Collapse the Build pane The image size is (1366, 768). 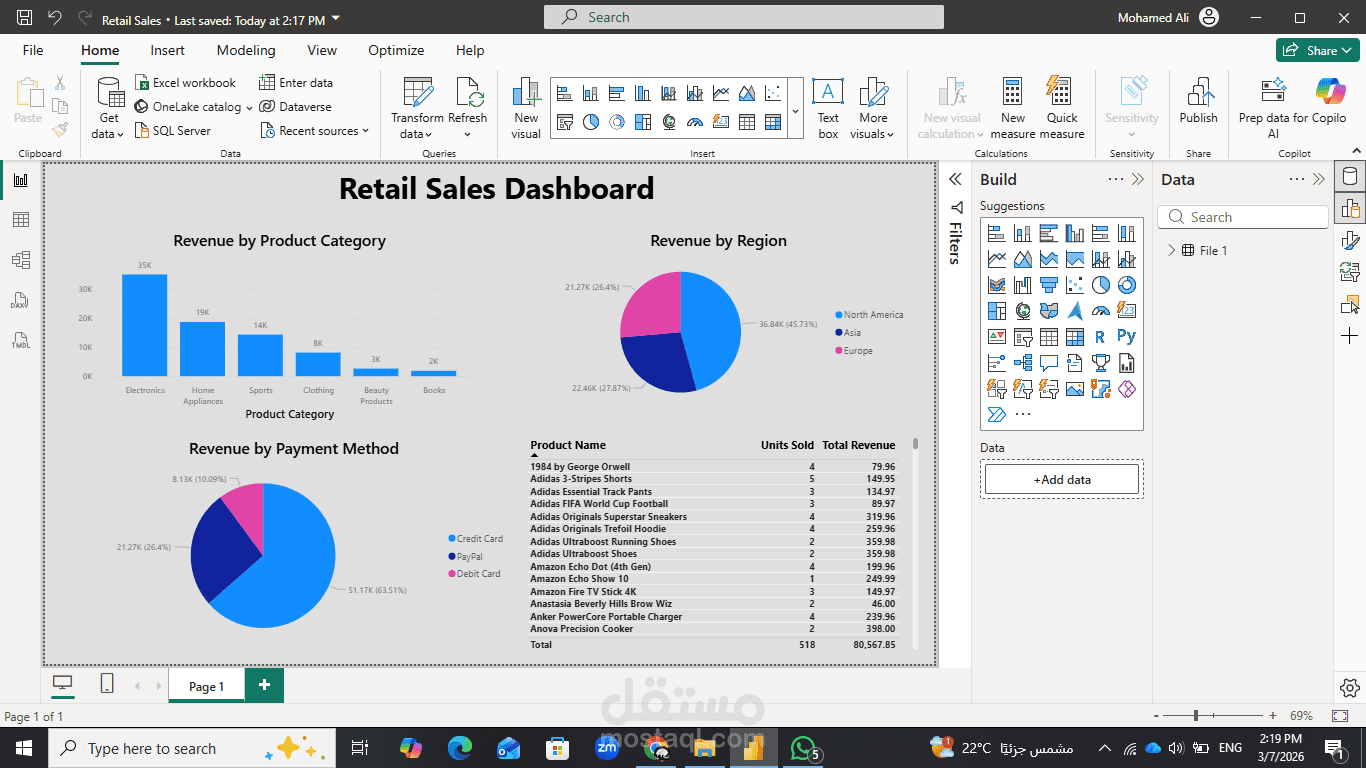[1138, 180]
